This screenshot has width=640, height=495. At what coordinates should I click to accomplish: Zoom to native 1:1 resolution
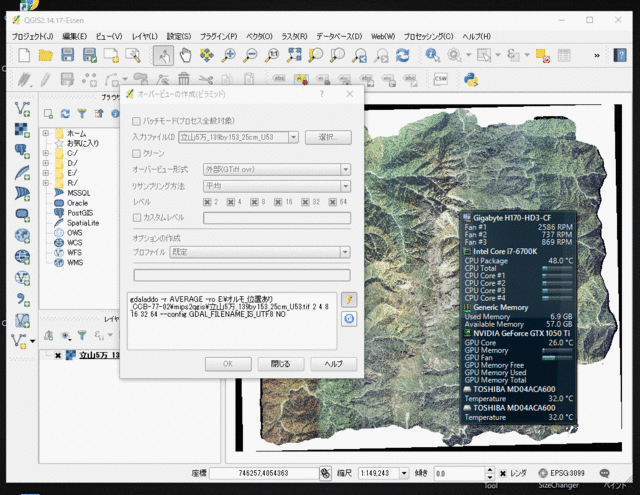point(272,55)
